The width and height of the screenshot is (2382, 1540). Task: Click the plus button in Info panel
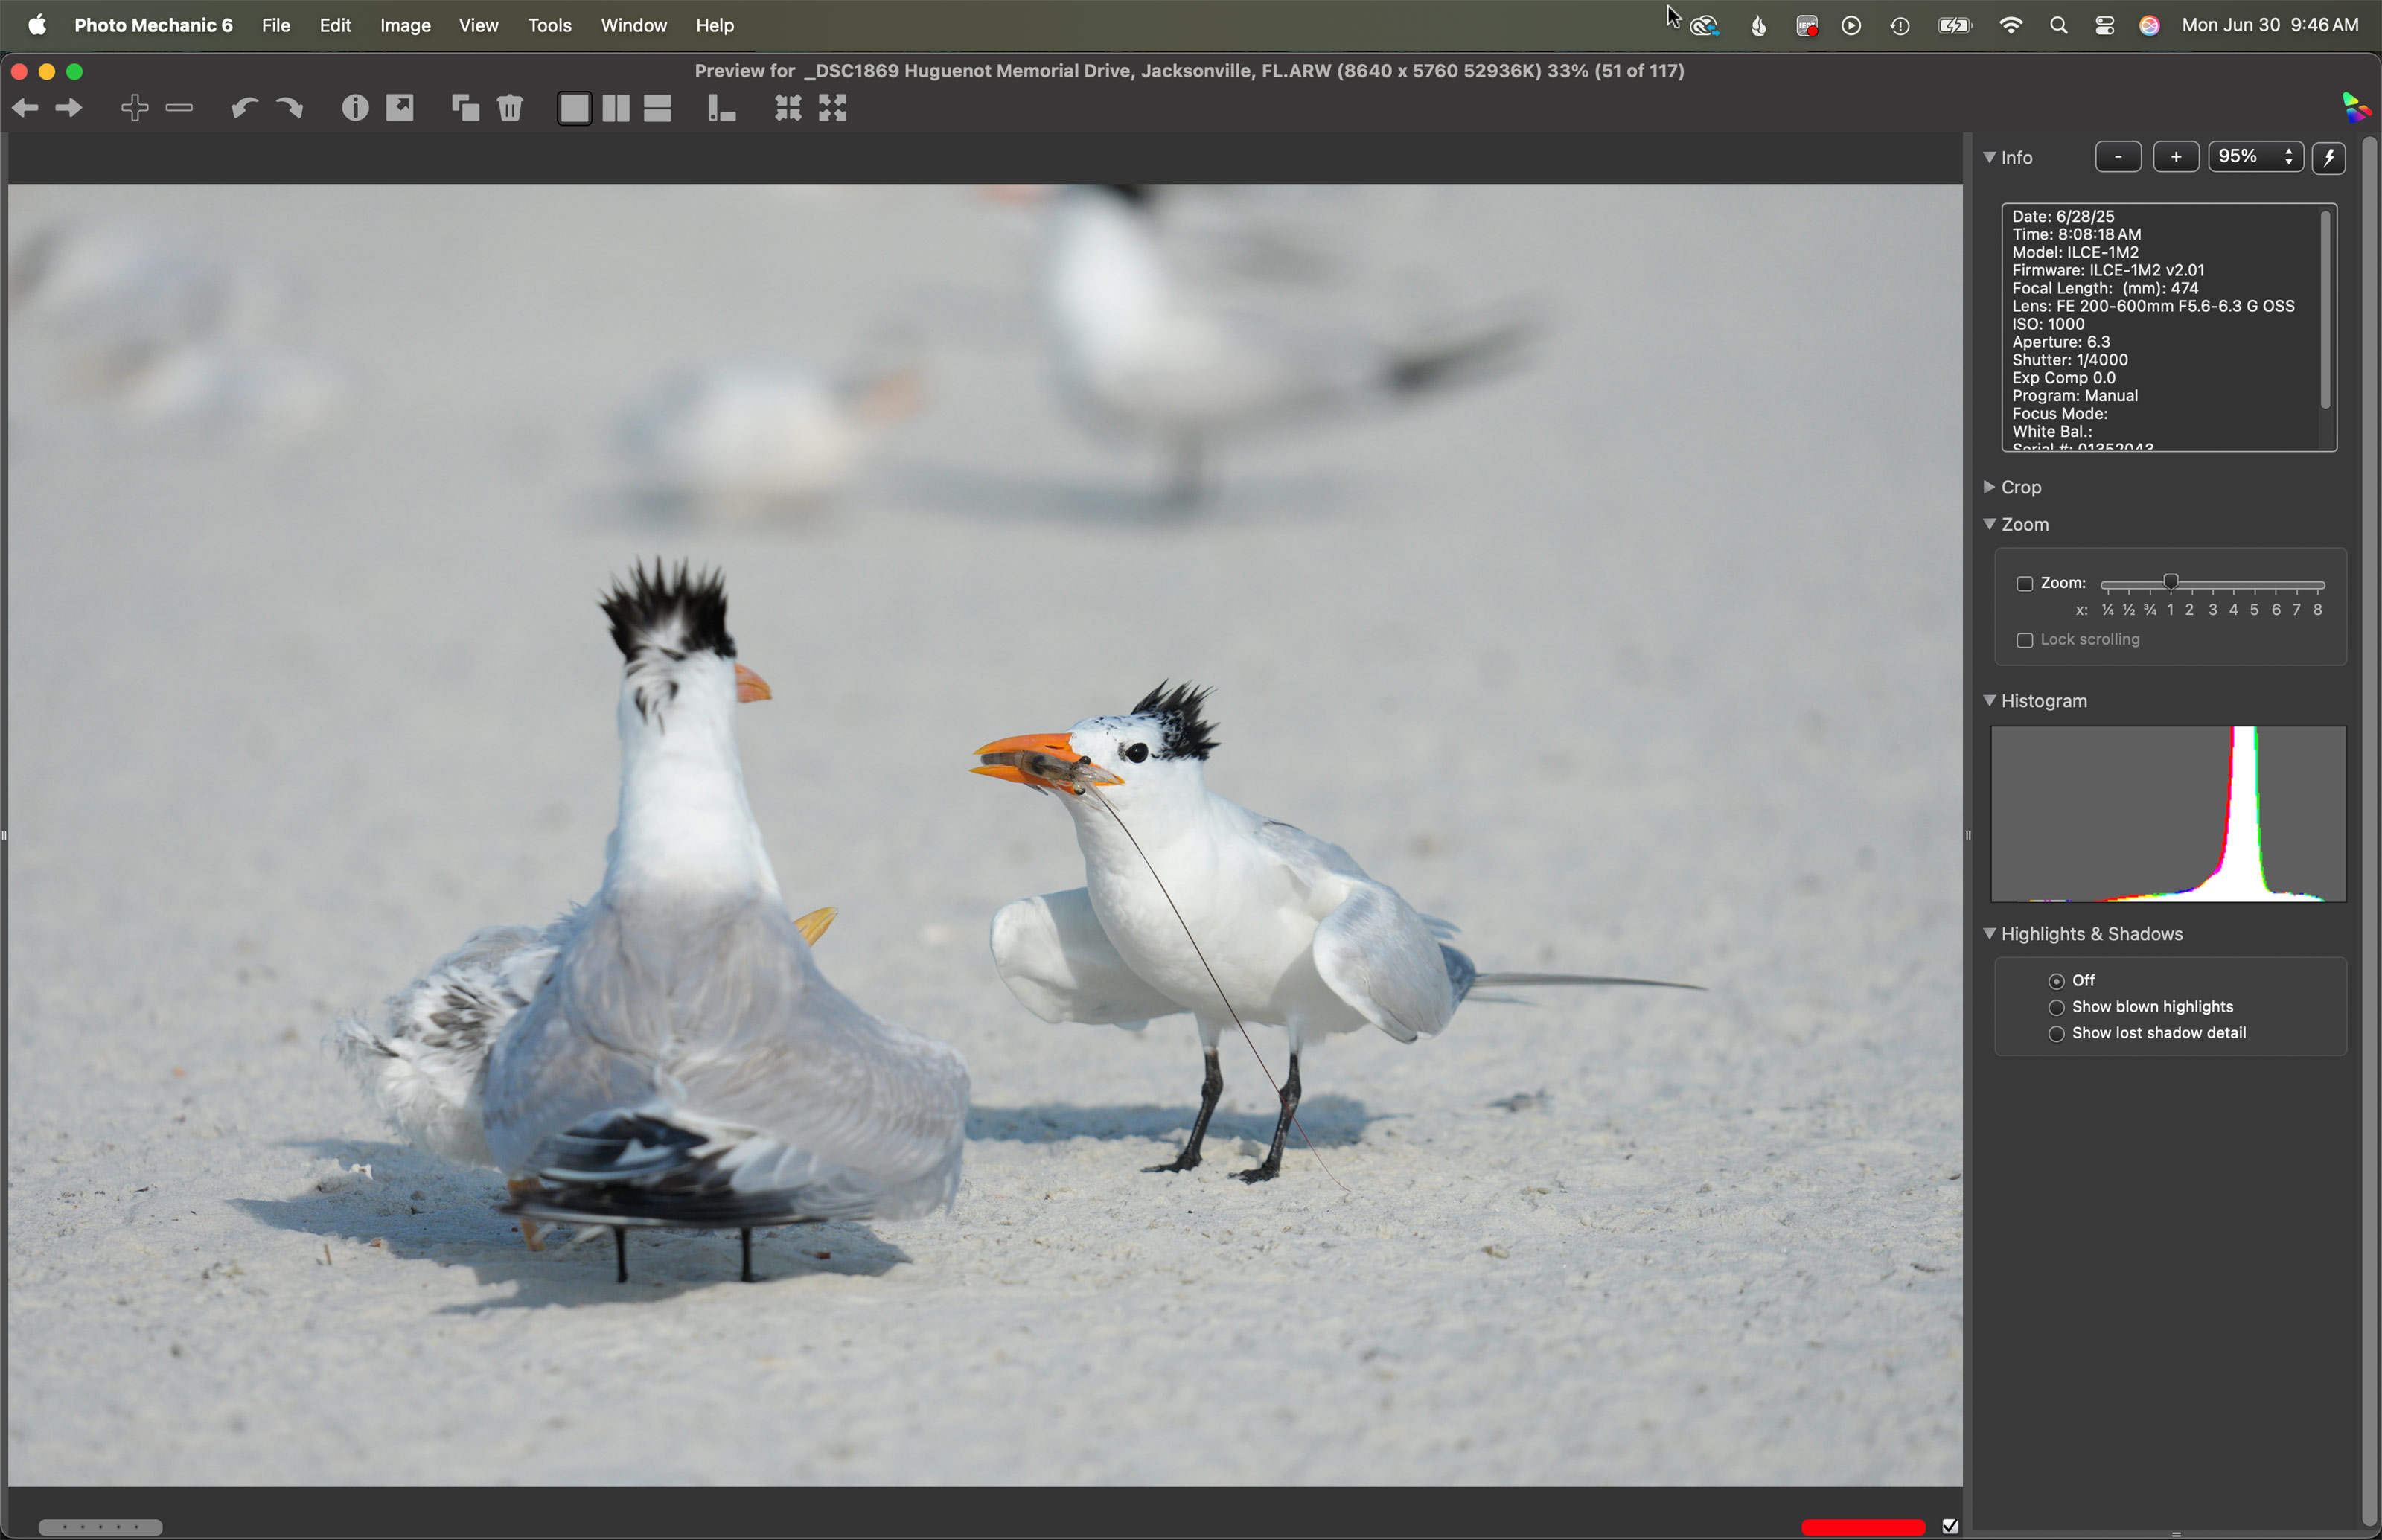(2175, 157)
